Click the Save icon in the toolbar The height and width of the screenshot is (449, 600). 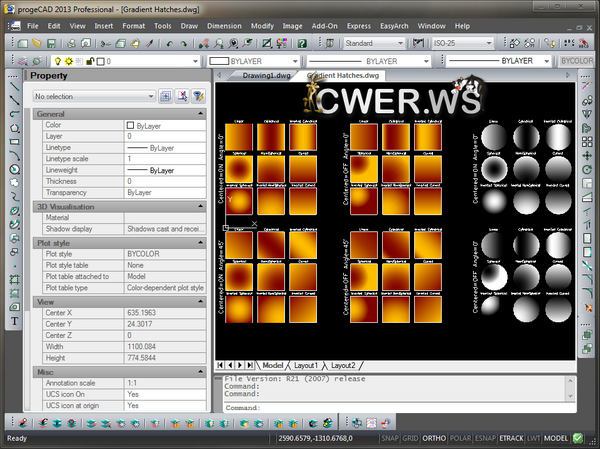[51, 44]
